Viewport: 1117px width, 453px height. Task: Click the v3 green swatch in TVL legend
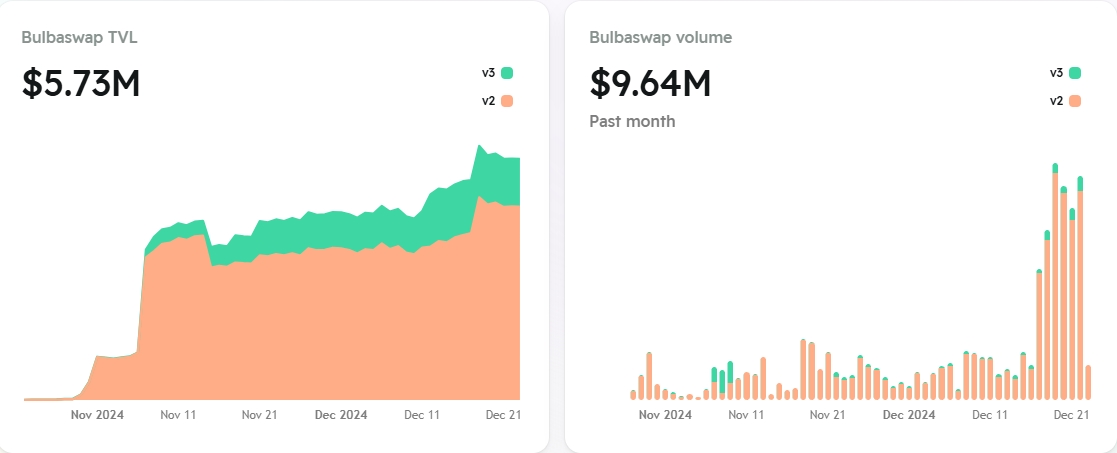[506, 73]
